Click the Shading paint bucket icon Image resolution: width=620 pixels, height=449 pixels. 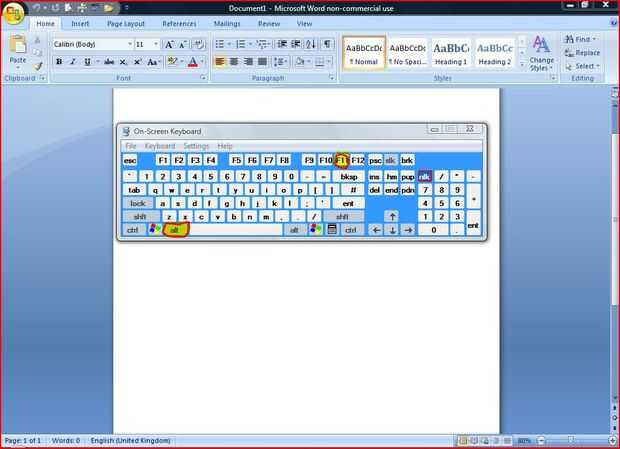(x=300, y=62)
